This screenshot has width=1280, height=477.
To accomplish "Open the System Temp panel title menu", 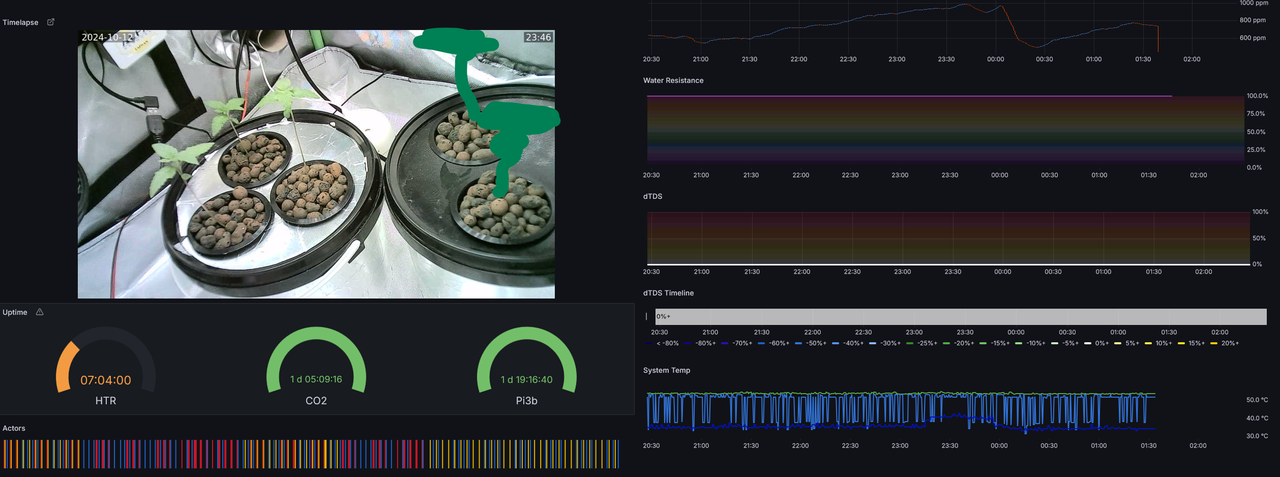I will click(666, 370).
